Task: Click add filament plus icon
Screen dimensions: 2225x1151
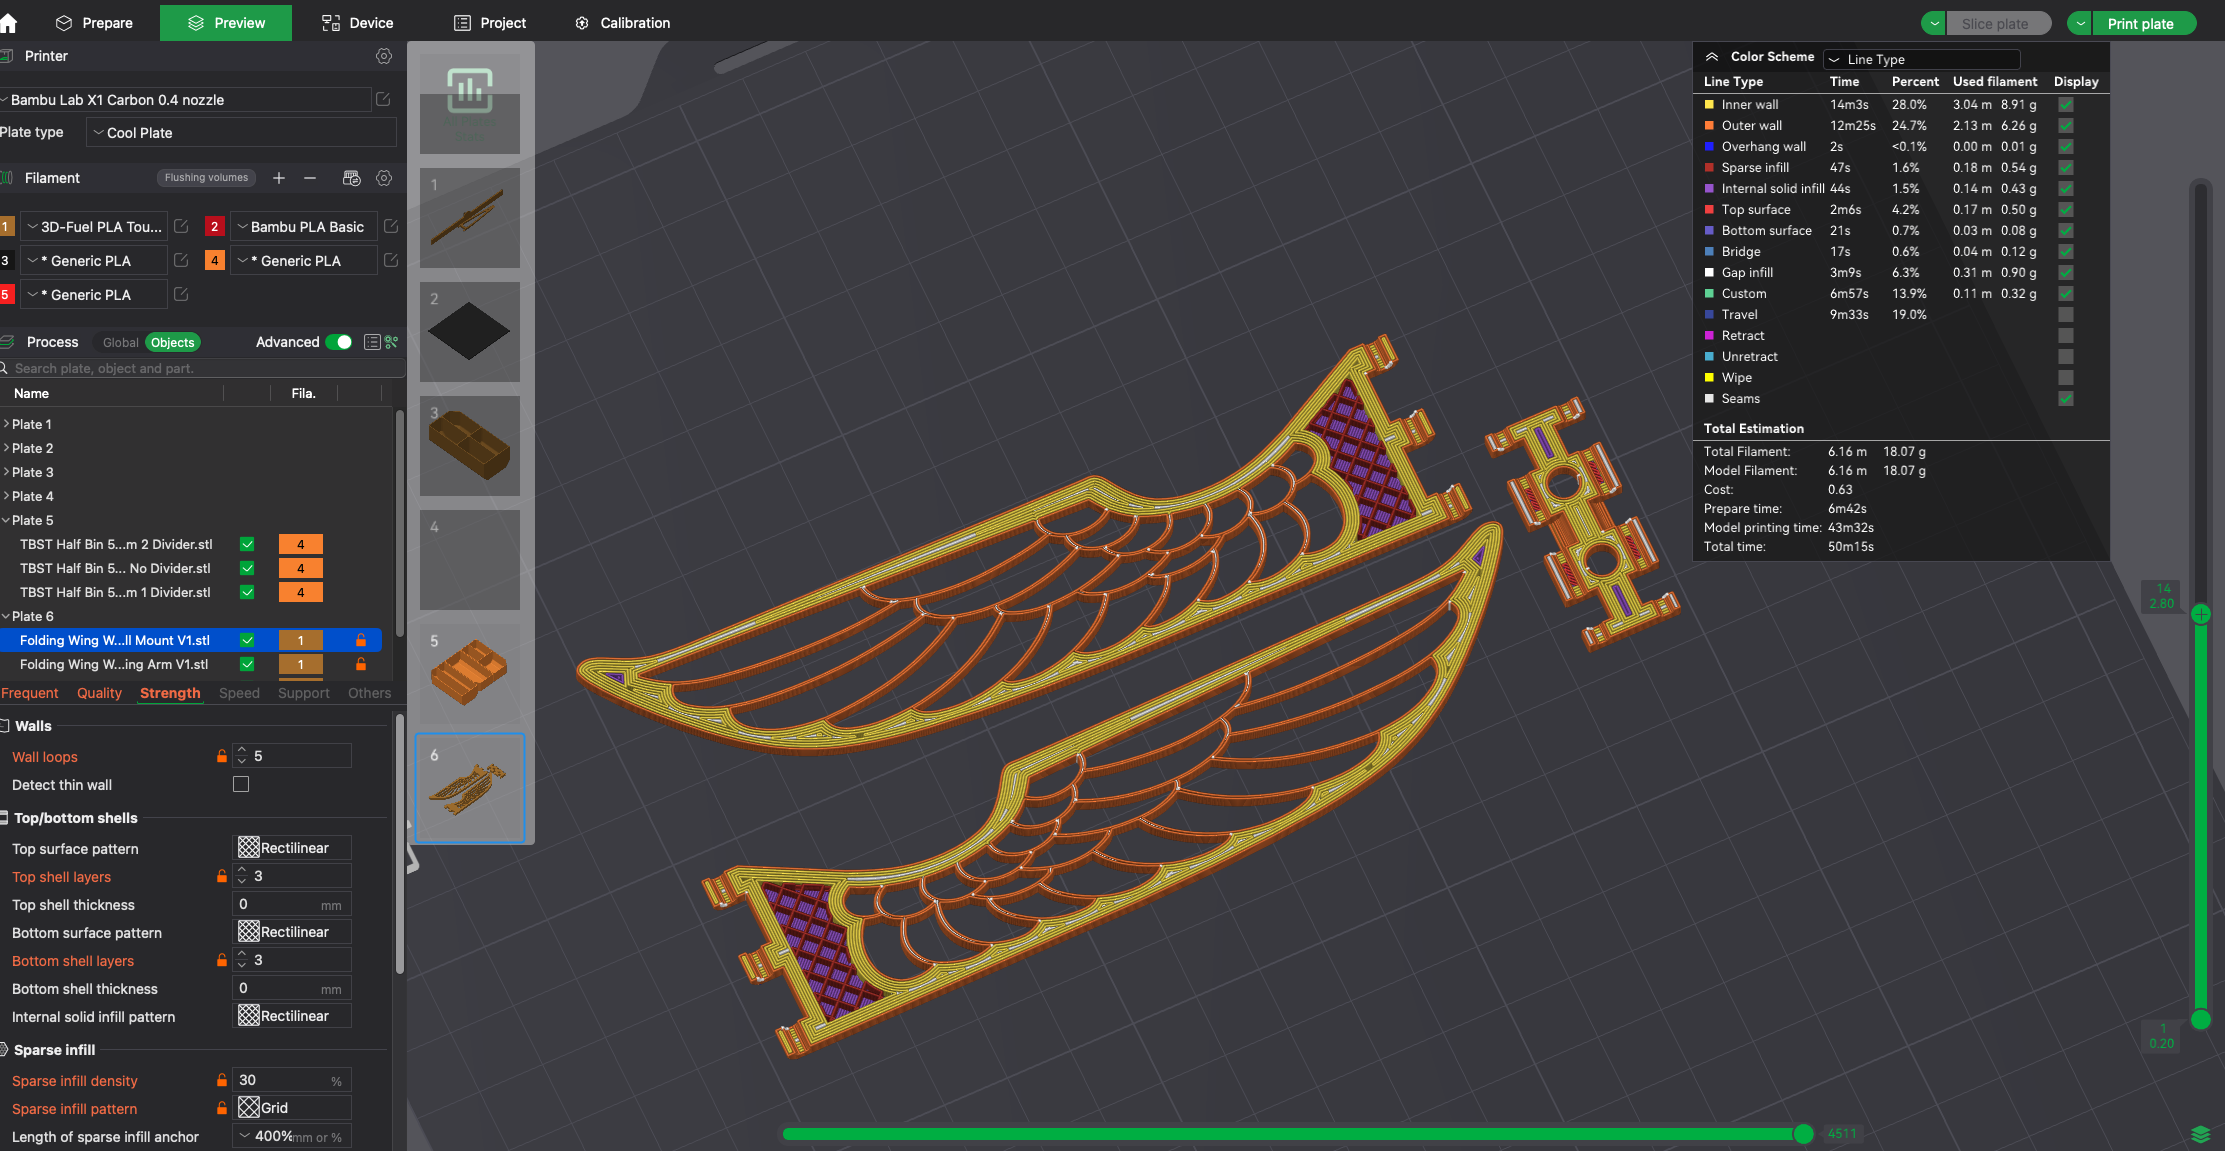Action: point(279,178)
